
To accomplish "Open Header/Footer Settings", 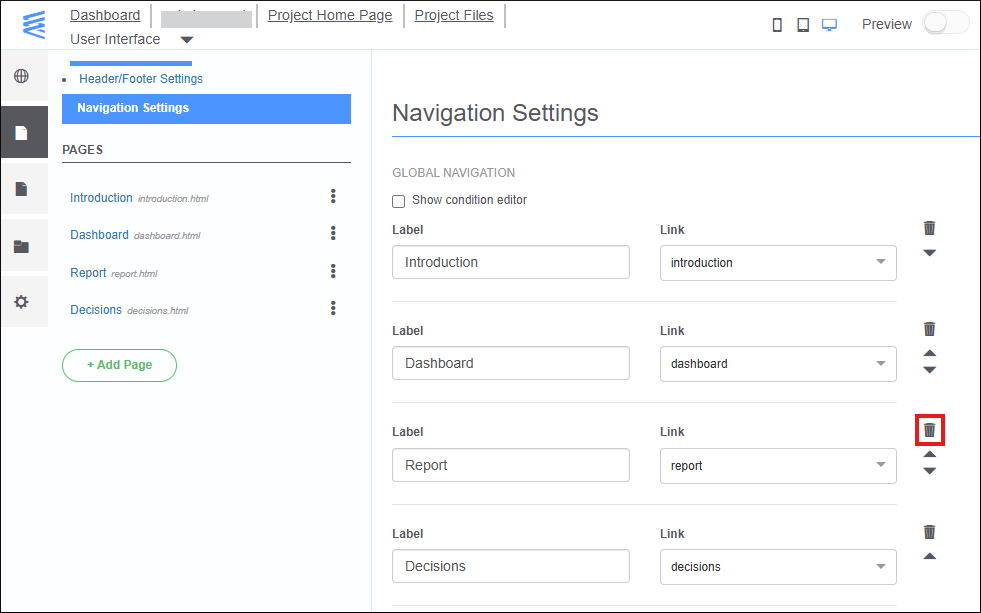I will [139, 78].
